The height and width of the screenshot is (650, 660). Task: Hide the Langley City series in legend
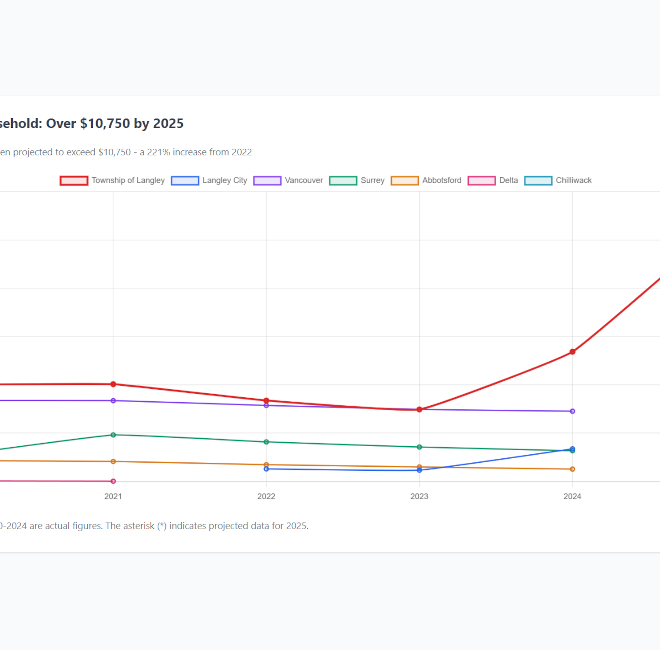[x=185, y=181]
